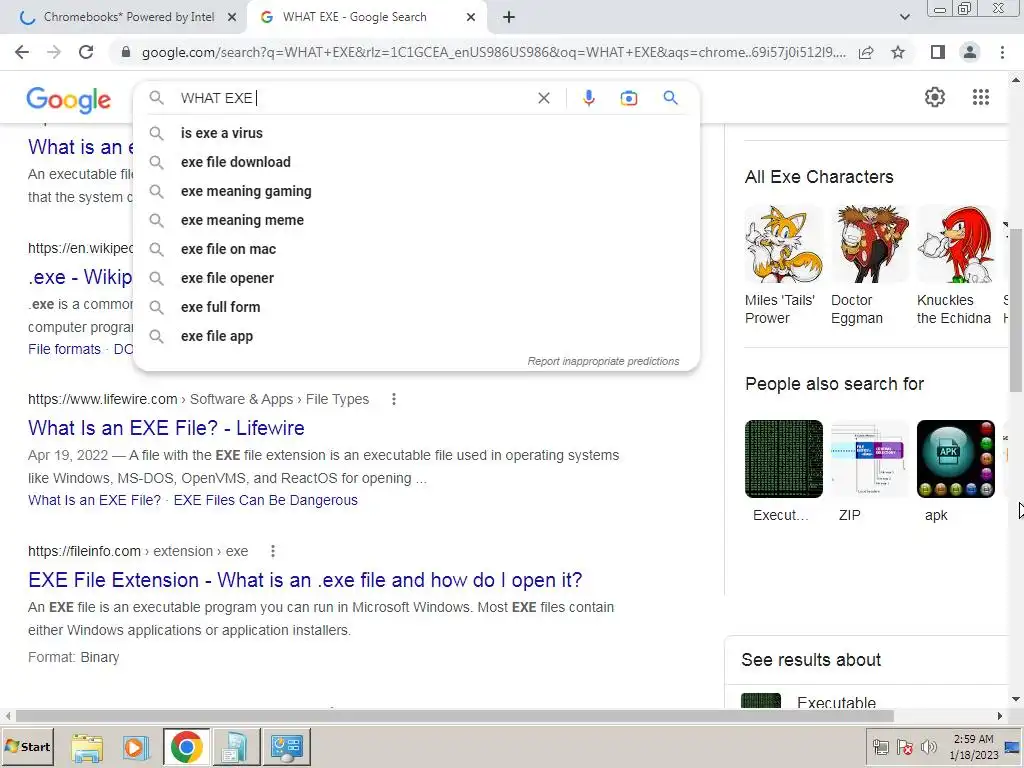Reload the current page

pos(86,52)
